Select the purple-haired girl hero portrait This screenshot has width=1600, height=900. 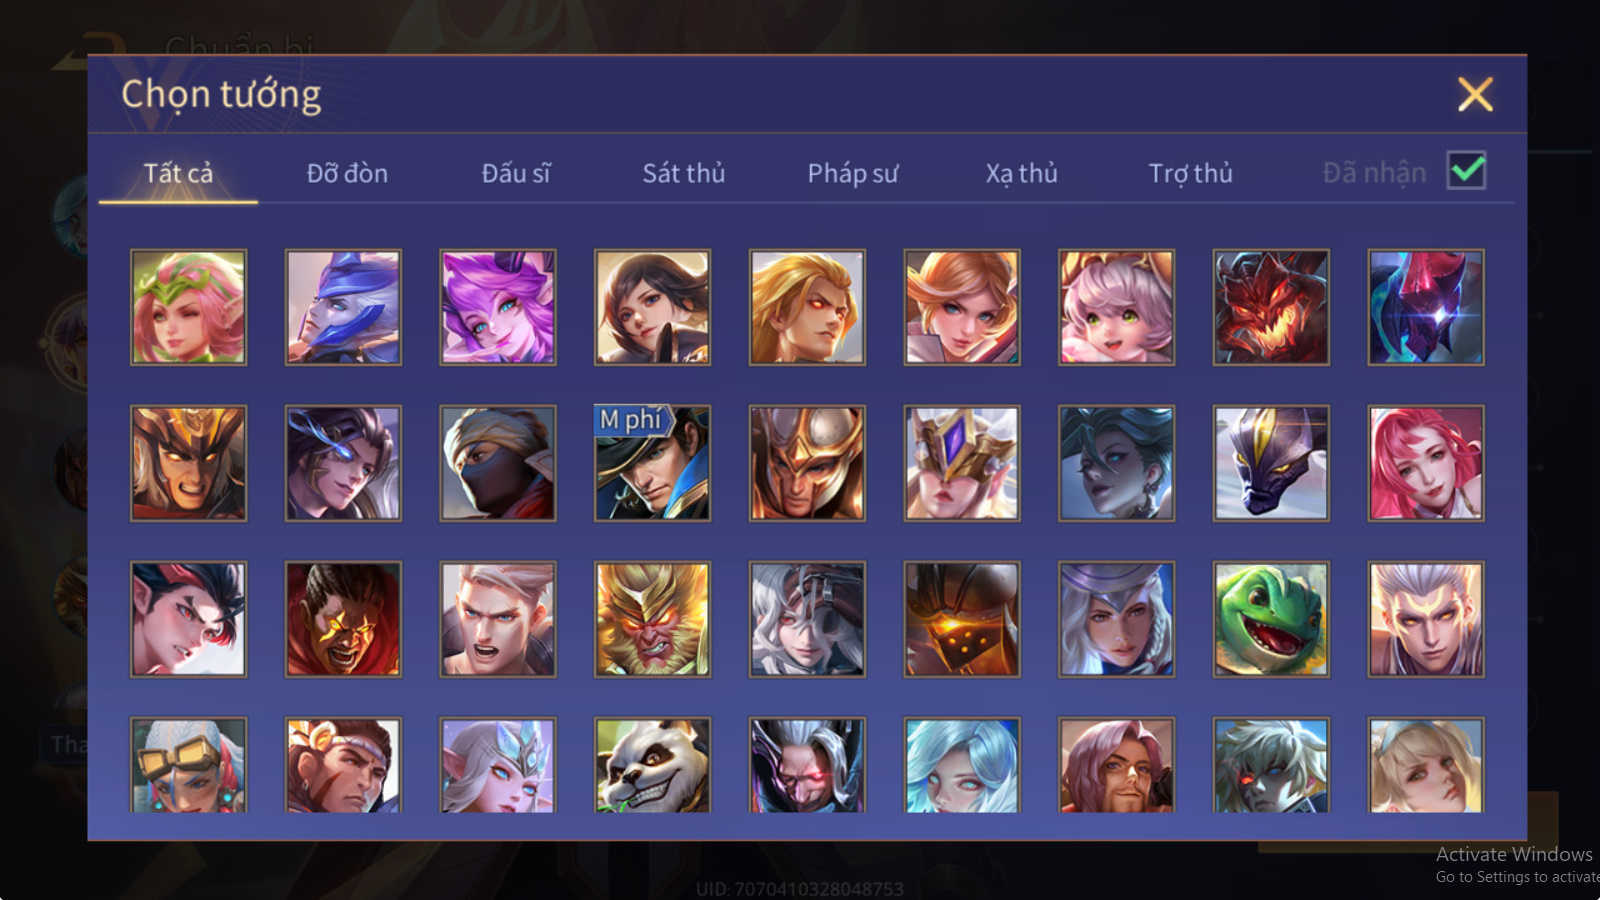pyautogui.click(x=498, y=307)
